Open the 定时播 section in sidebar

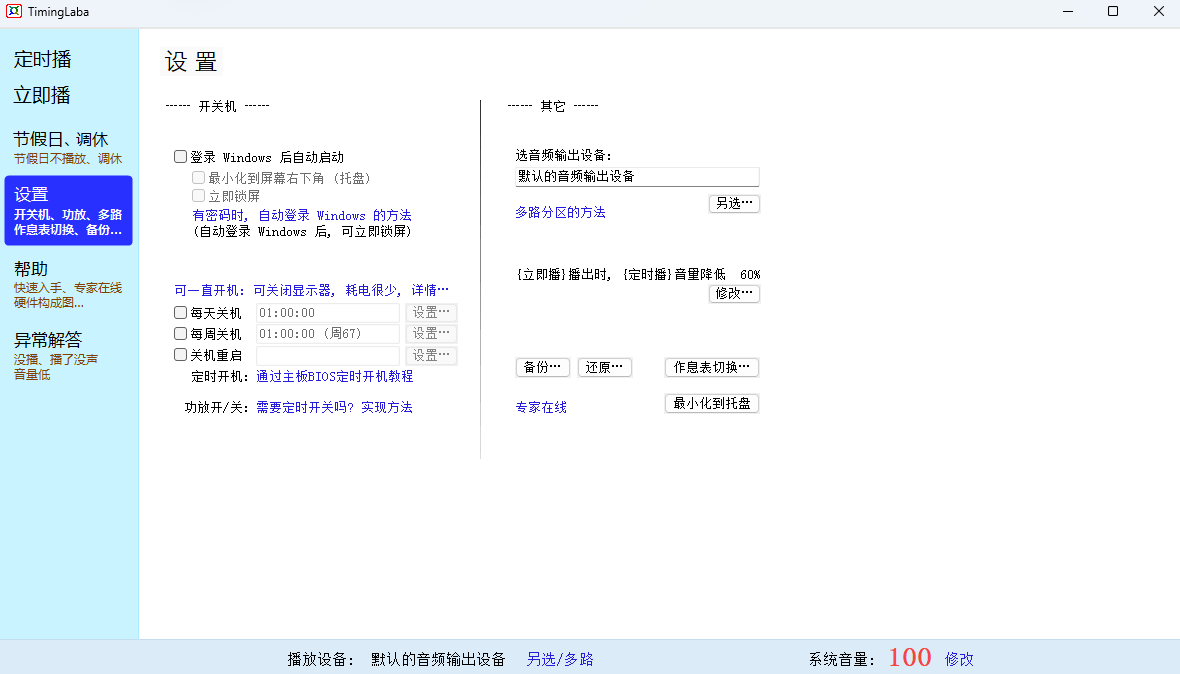[x=43, y=59]
